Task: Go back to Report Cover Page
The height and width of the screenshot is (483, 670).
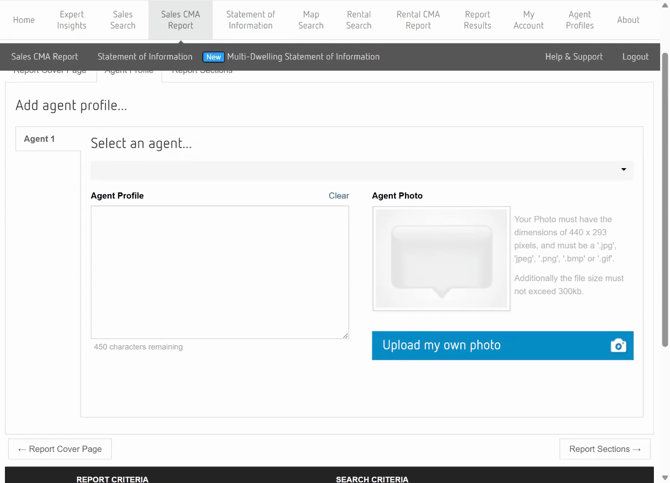Action: coord(60,449)
